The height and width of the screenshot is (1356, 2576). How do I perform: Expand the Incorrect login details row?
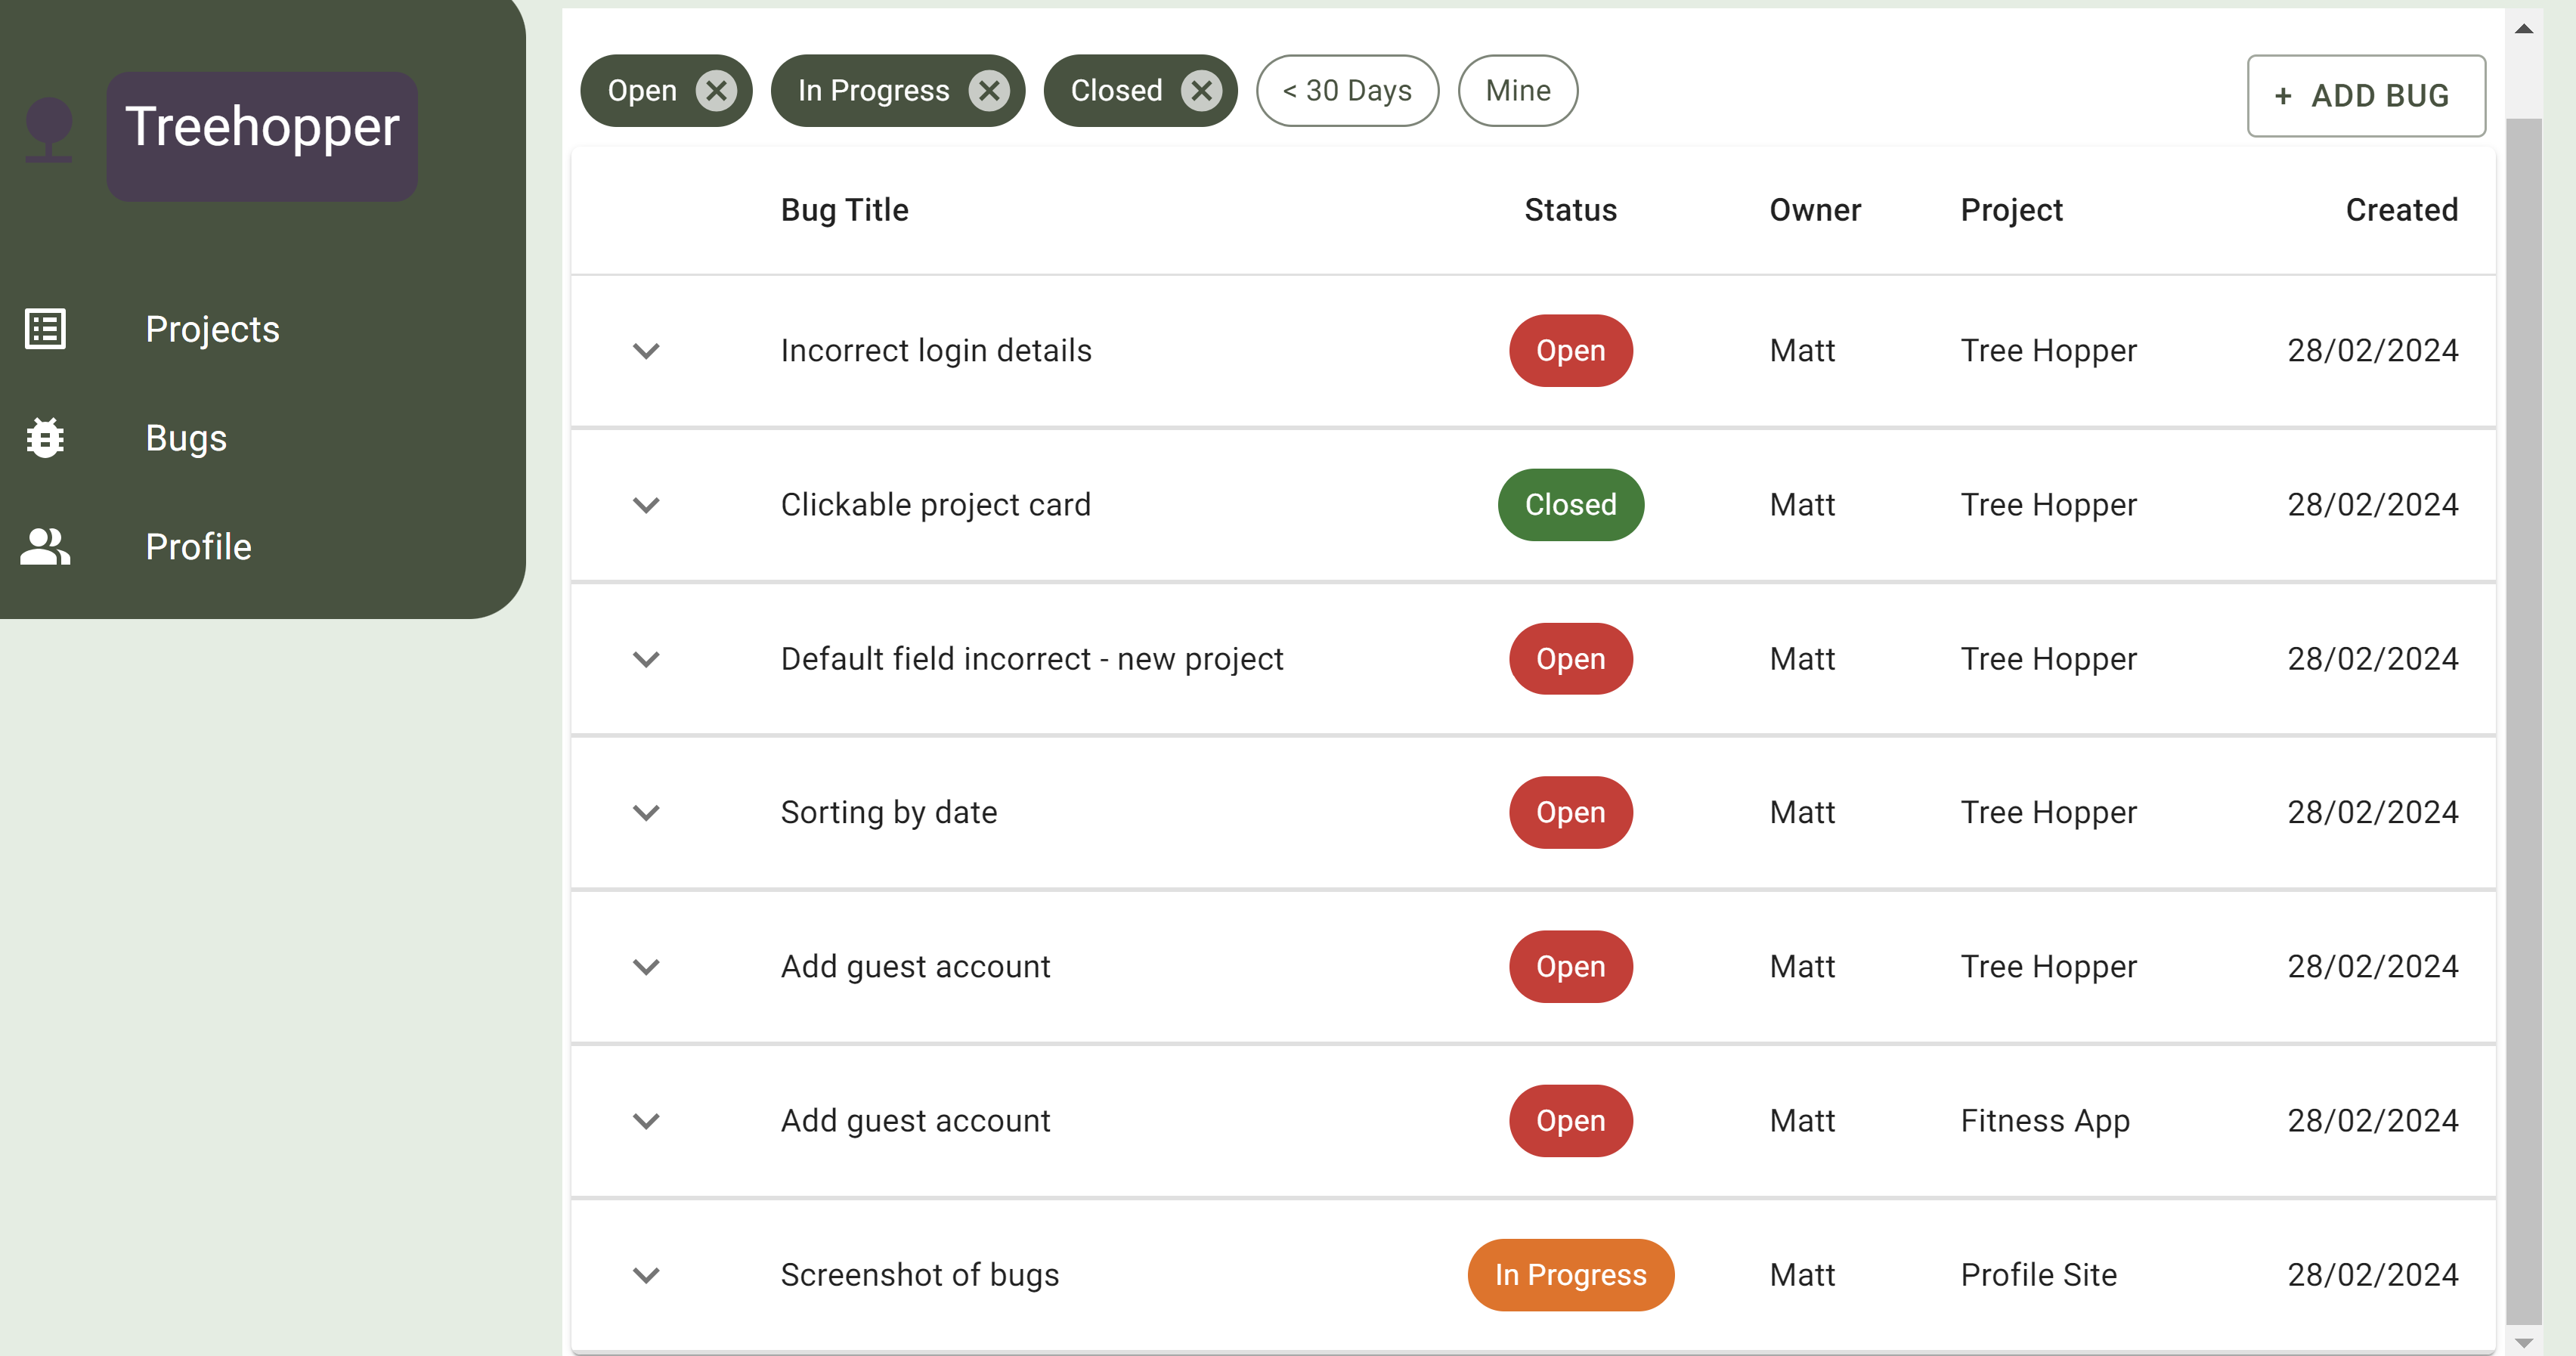pos(646,351)
